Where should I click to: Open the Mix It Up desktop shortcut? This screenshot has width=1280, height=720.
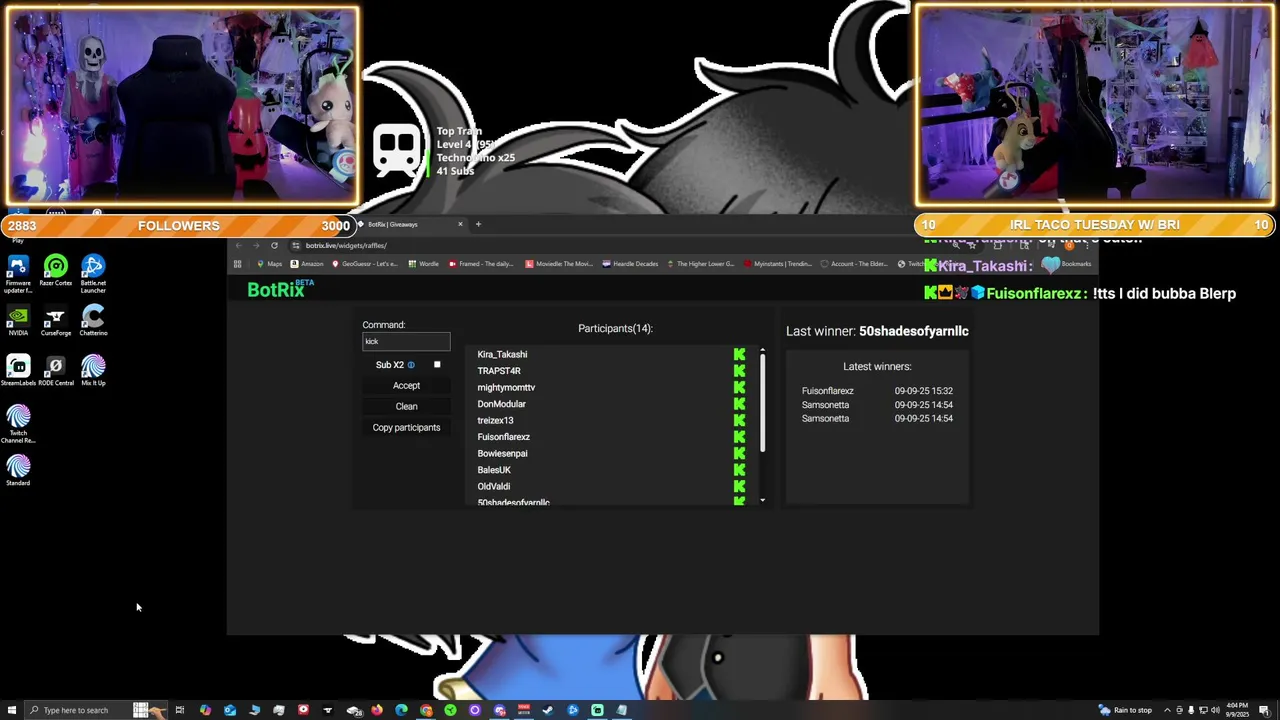point(93,371)
